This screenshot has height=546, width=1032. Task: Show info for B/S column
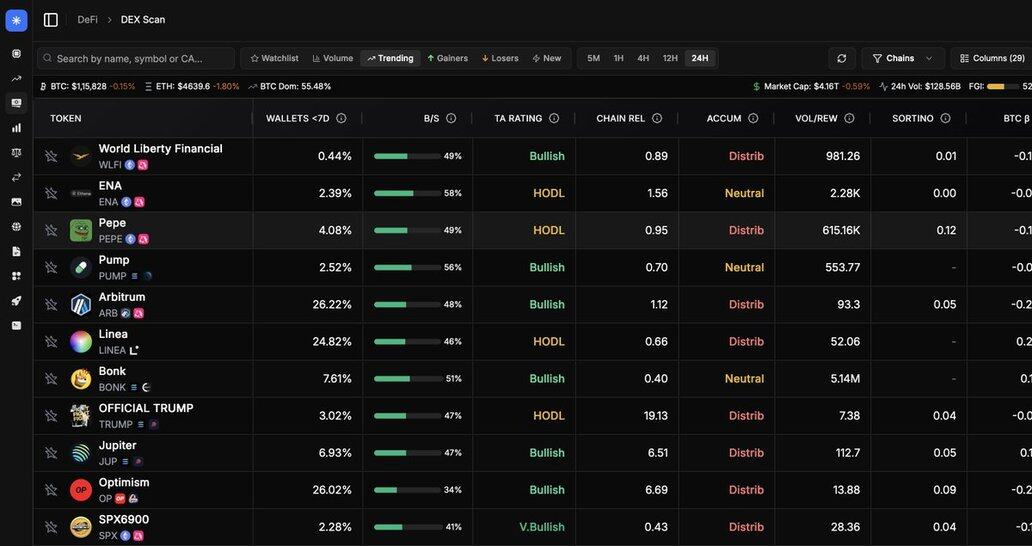[451, 118]
